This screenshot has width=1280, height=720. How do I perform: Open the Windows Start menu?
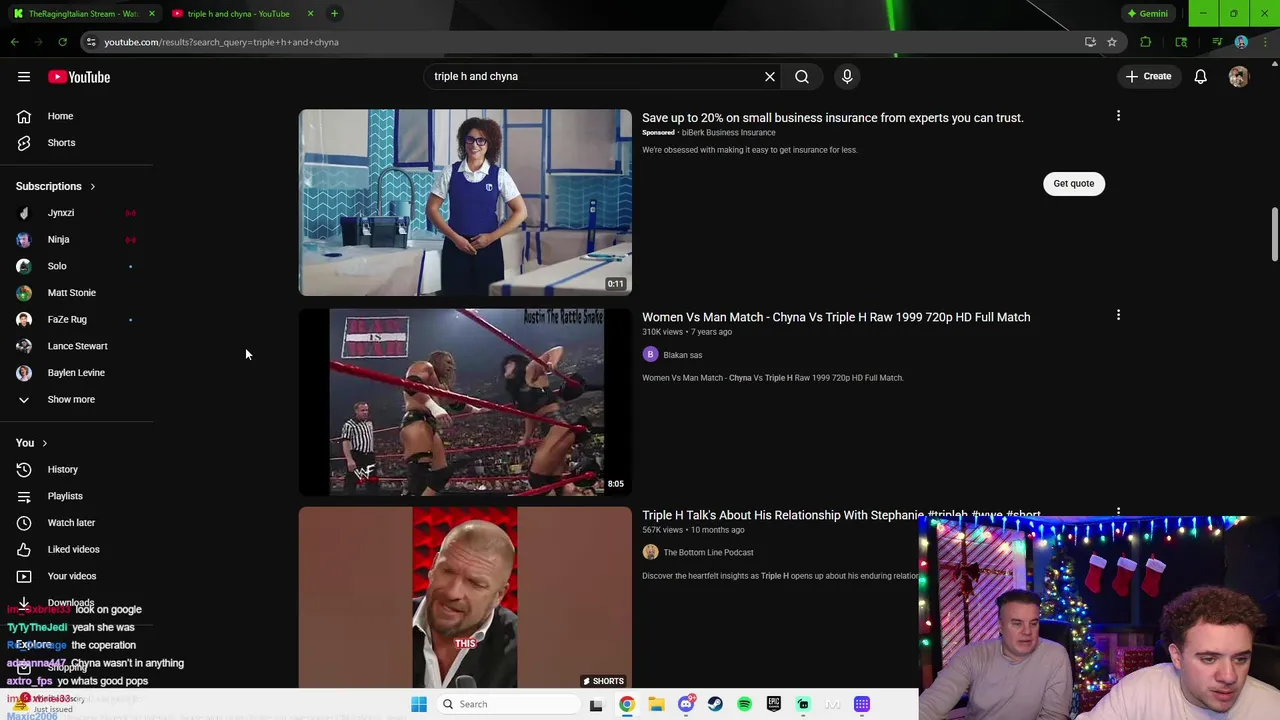click(419, 704)
